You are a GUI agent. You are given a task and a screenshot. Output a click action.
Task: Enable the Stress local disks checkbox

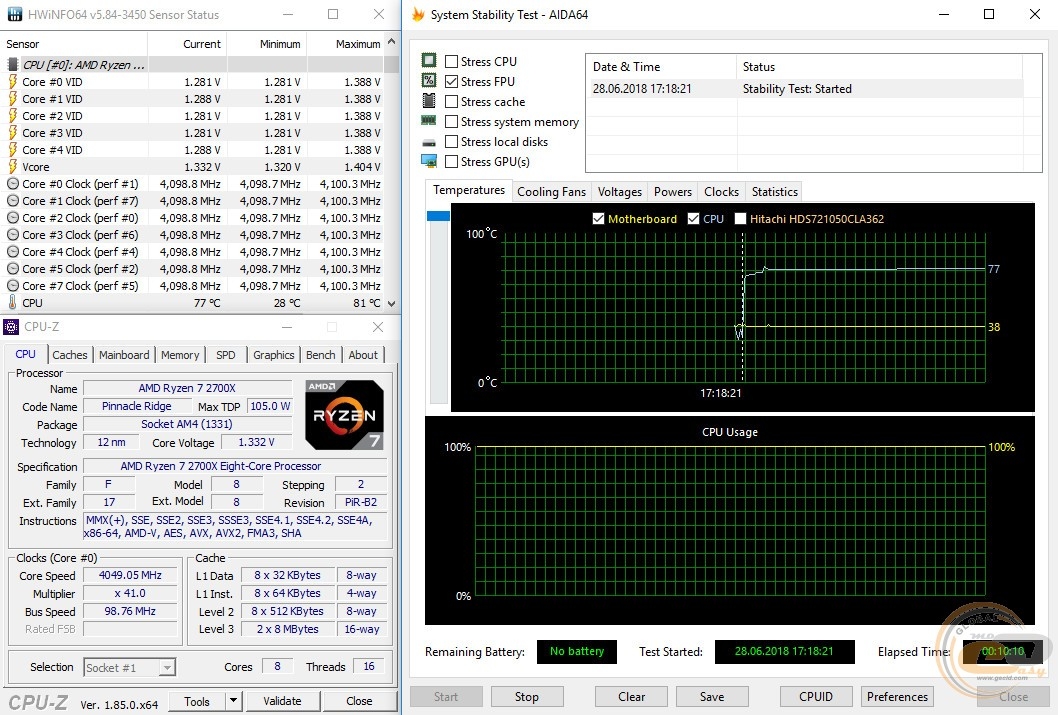pyautogui.click(x=451, y=142)
